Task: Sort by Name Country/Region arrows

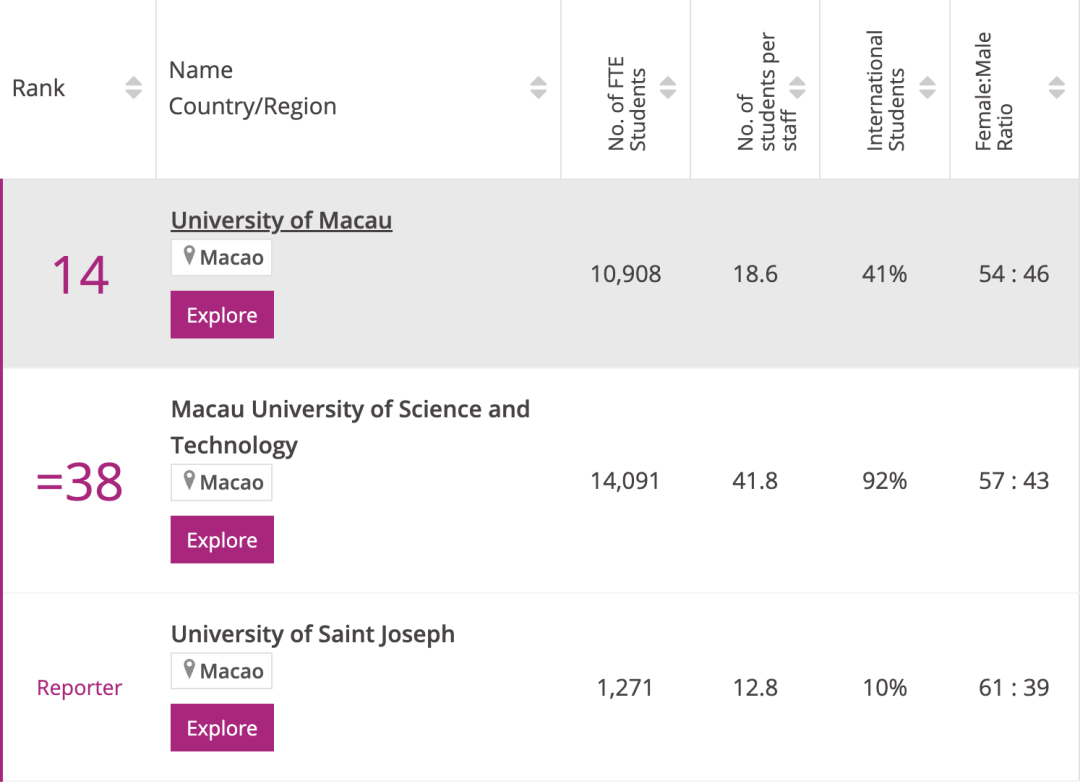Action: 538,88
